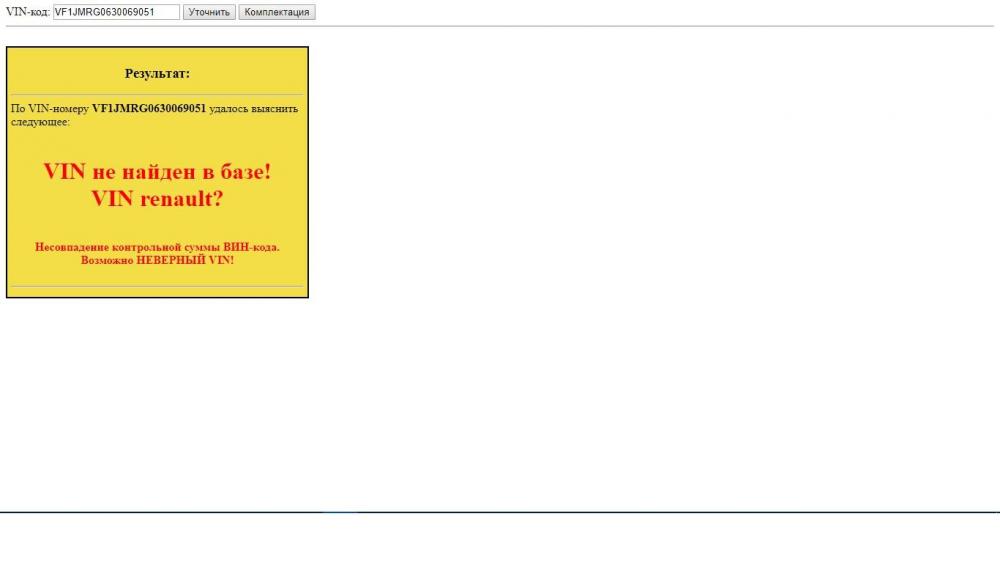Click the 'VIN-код:' label
The image size is (1000, 563).
(27, 12)
